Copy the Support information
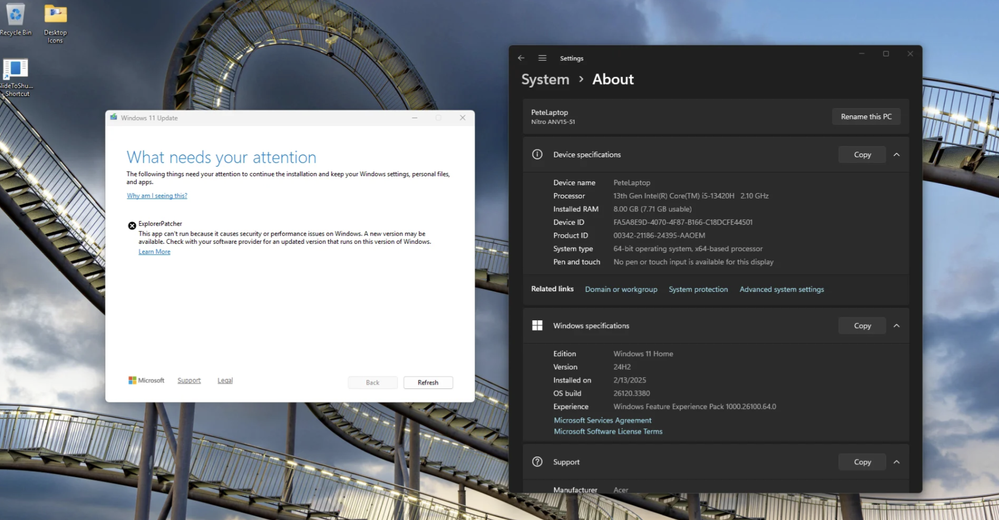Viewport: 999px width, 520px height. [862, 462]
